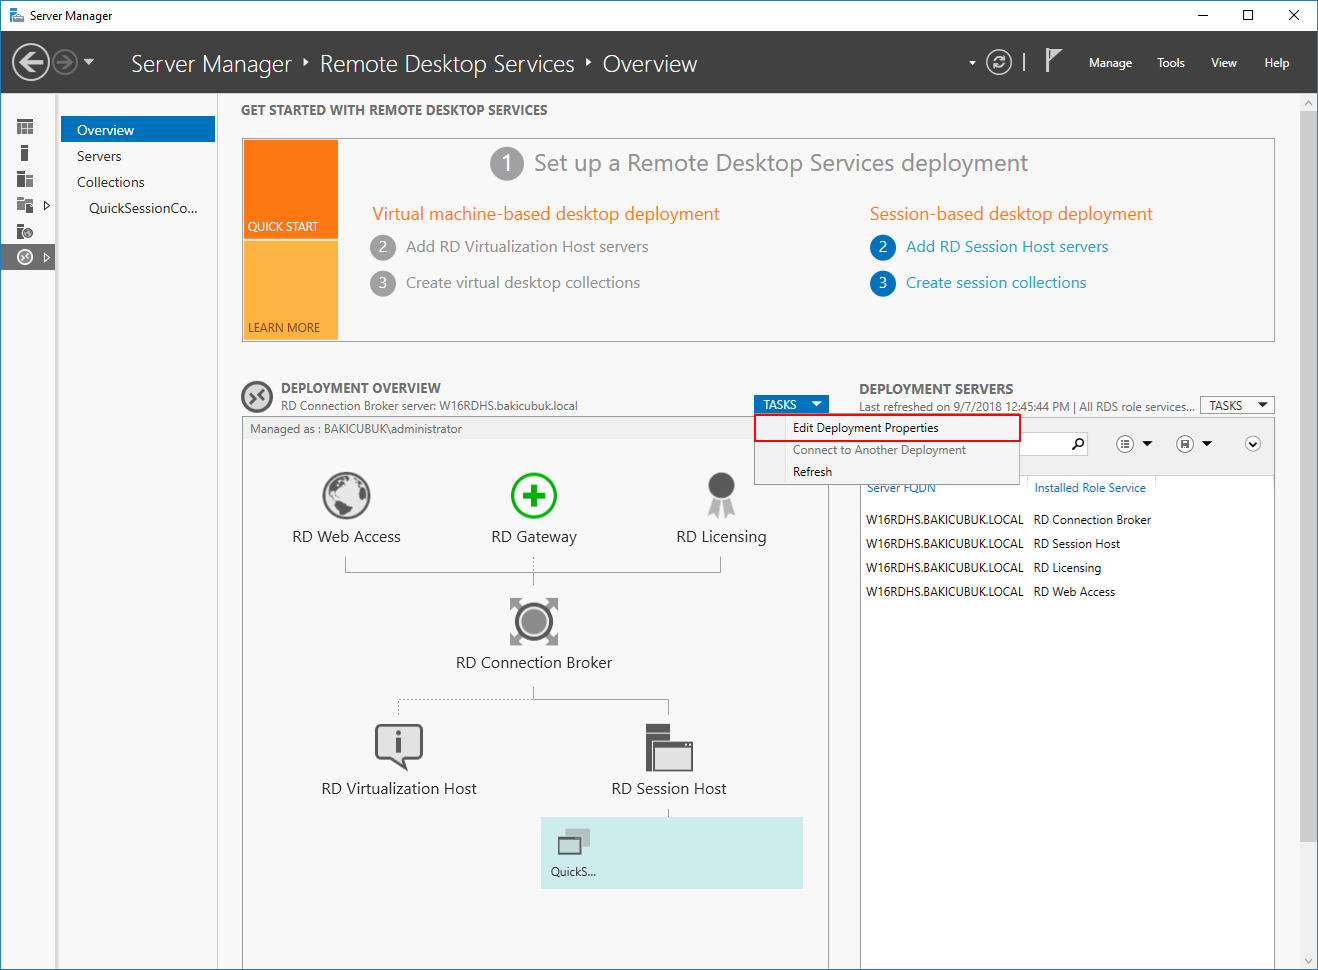
Task: Open the header dropdown arrow beside refresh
Action: [972, 63]
